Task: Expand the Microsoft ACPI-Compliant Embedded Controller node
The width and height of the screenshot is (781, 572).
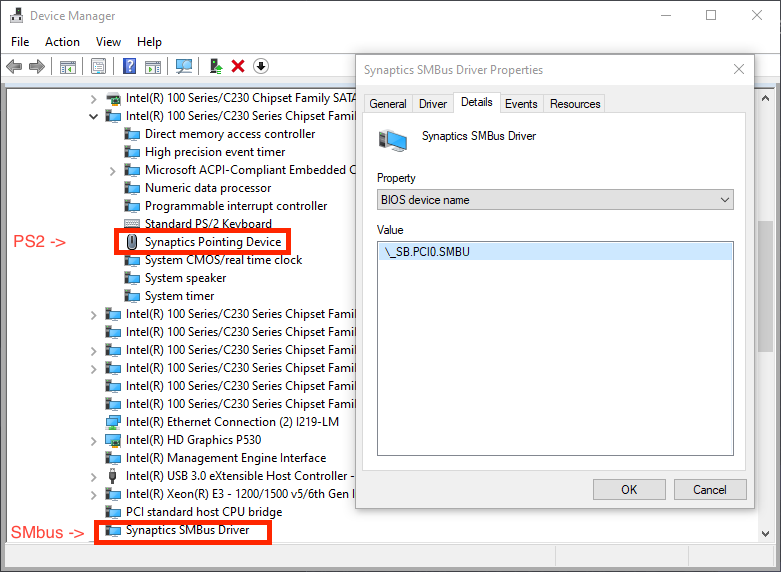Action: point(113,171)
